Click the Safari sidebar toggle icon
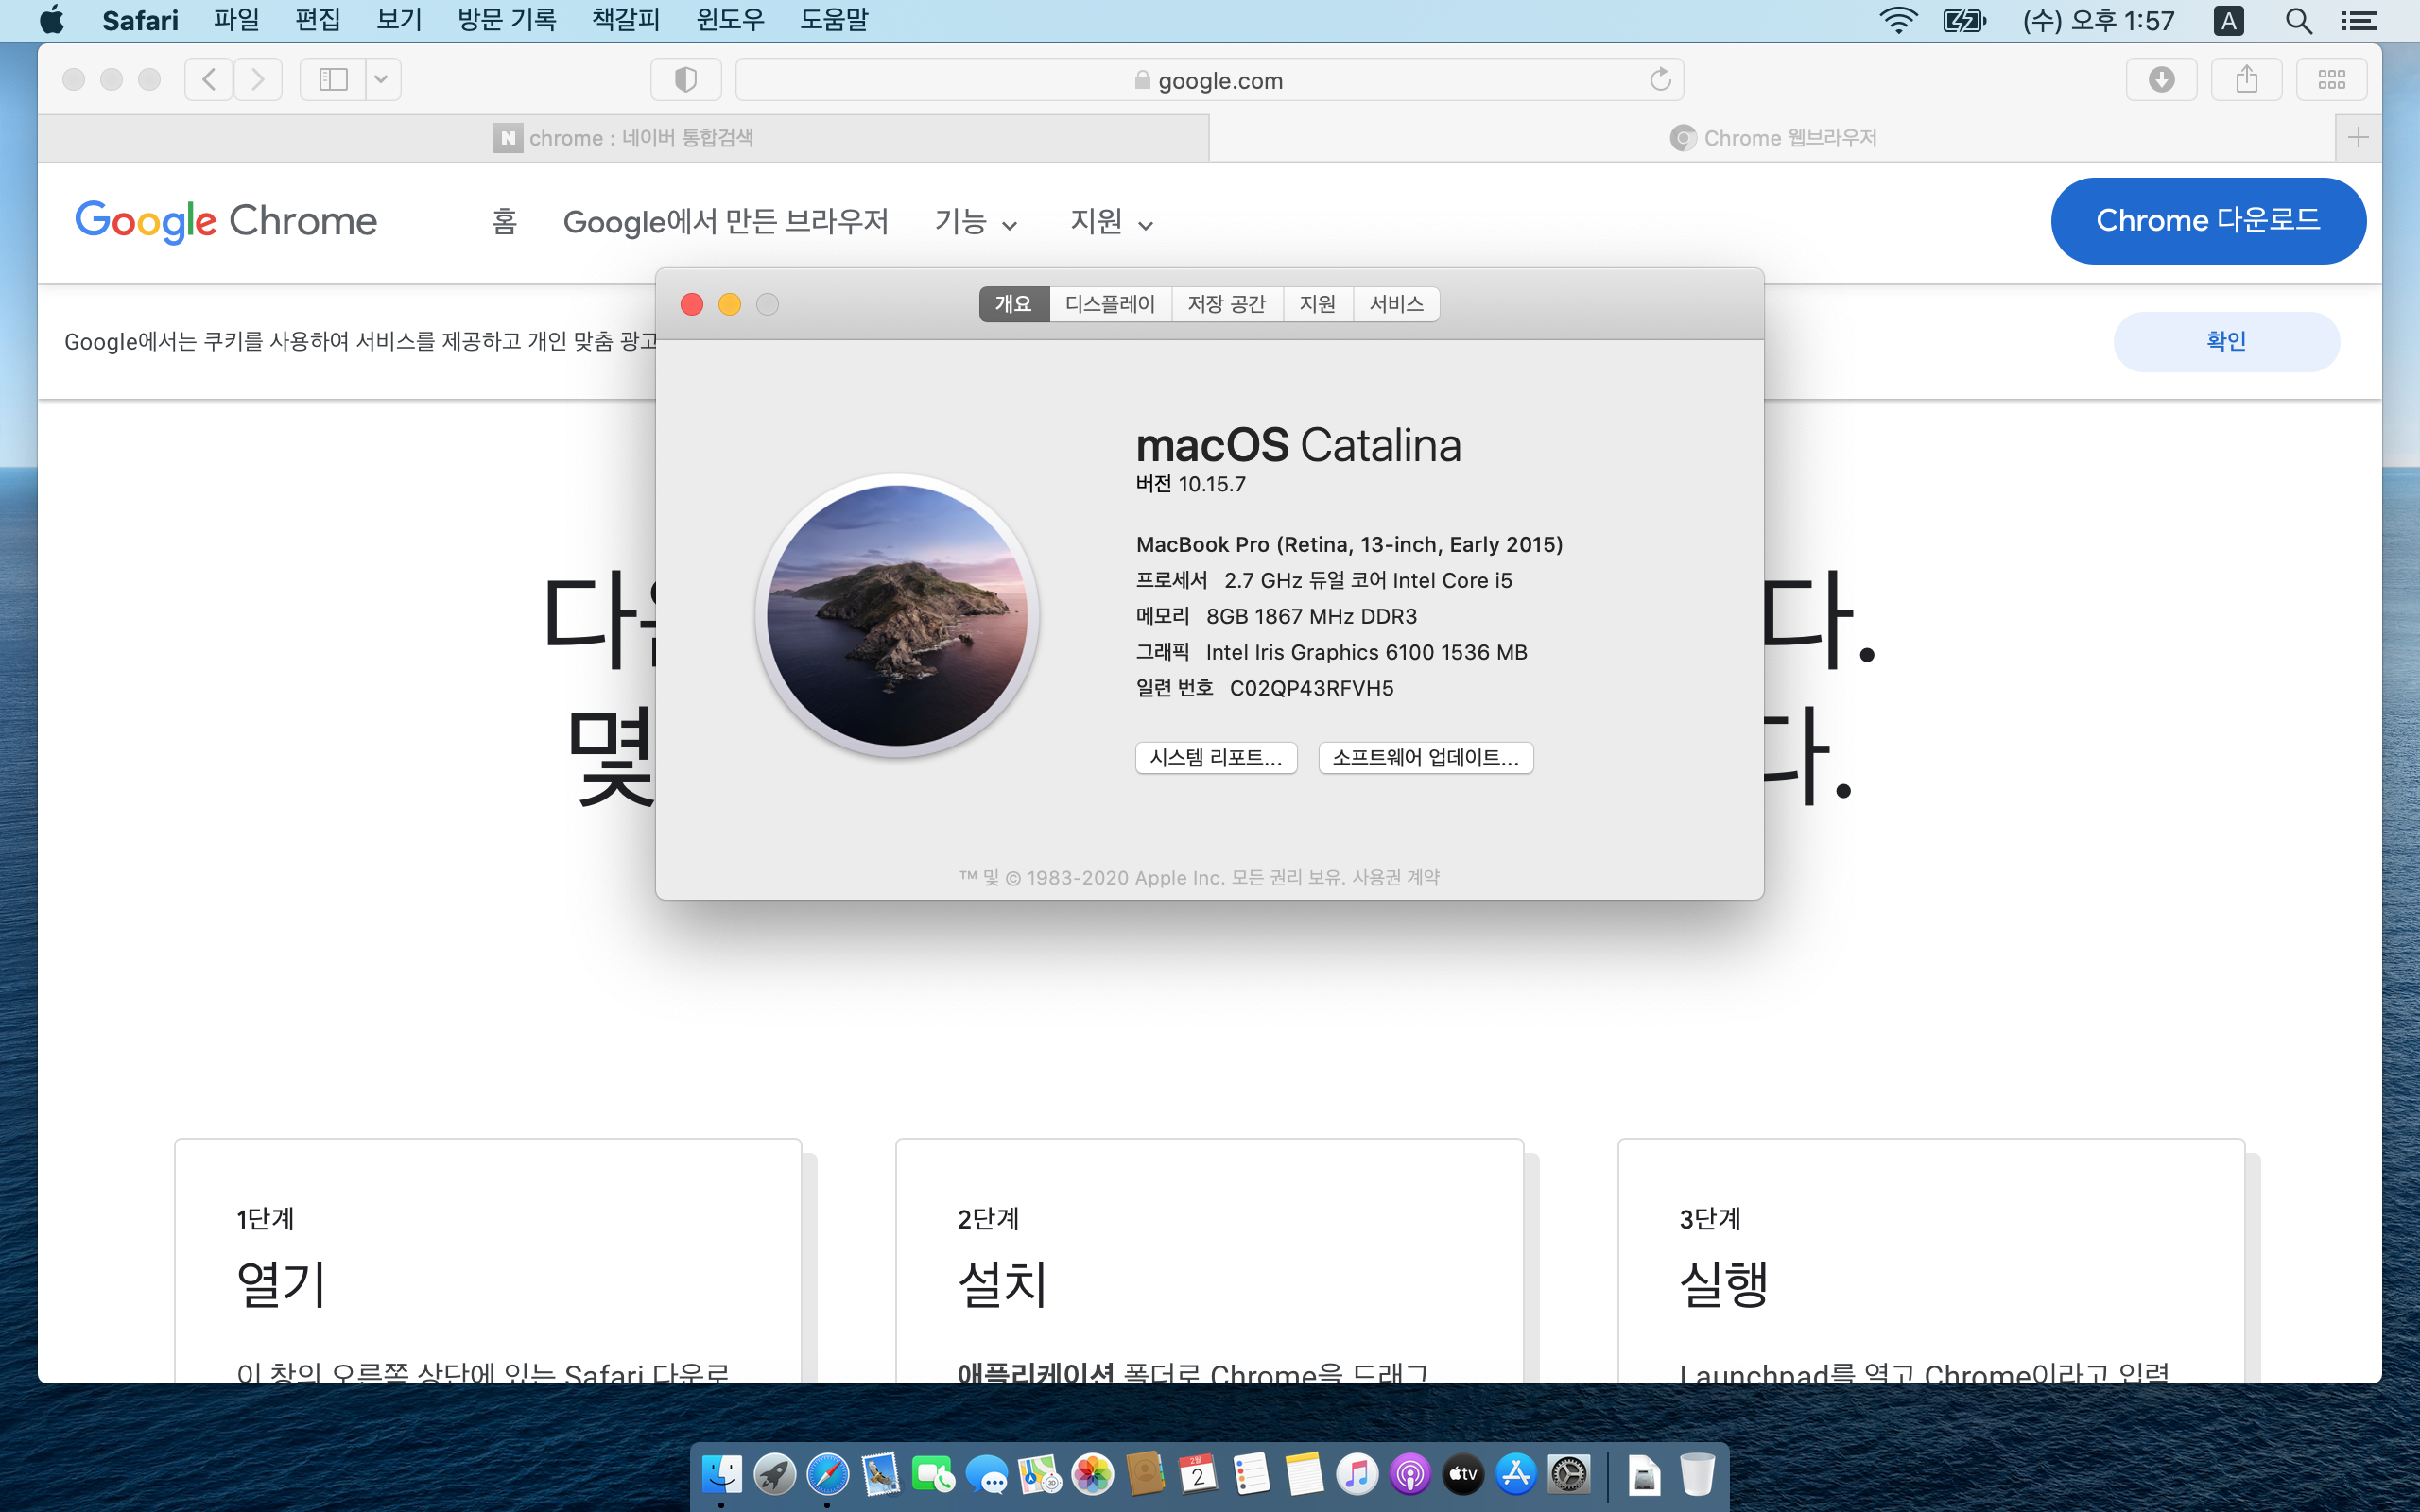This screenshot has width=2420, height=1512. point(333,79)
